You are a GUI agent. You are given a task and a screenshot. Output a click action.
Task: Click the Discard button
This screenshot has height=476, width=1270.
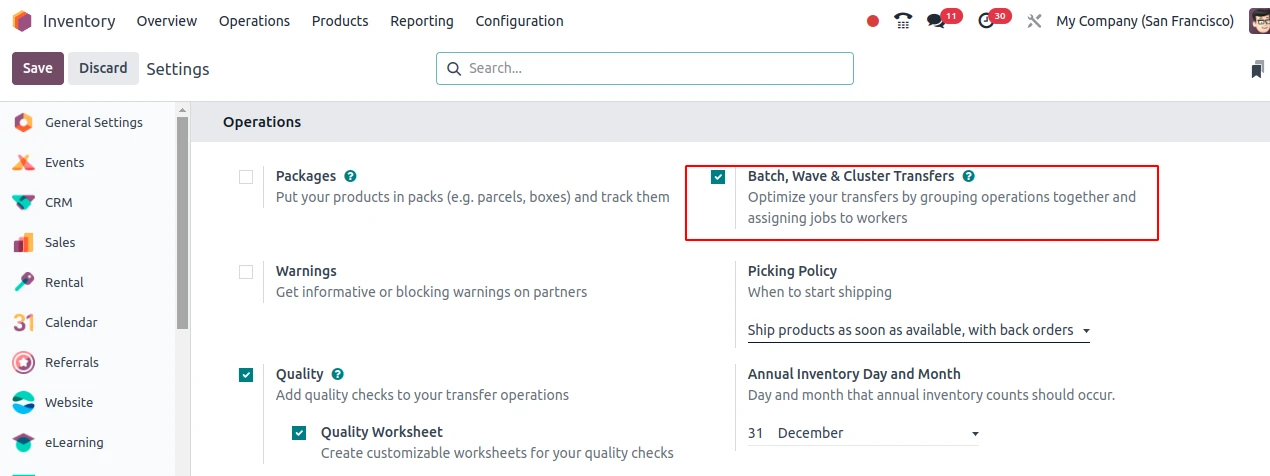click(x=103, y=68)
